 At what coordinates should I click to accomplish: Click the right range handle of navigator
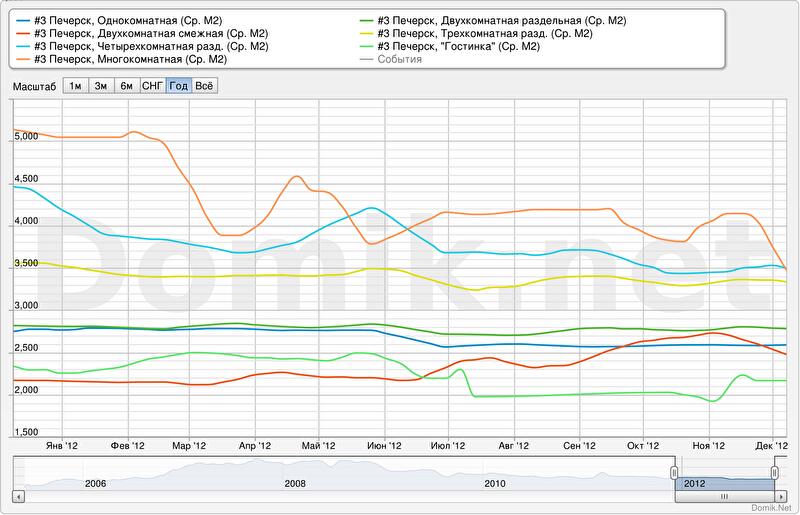[774, 472]
